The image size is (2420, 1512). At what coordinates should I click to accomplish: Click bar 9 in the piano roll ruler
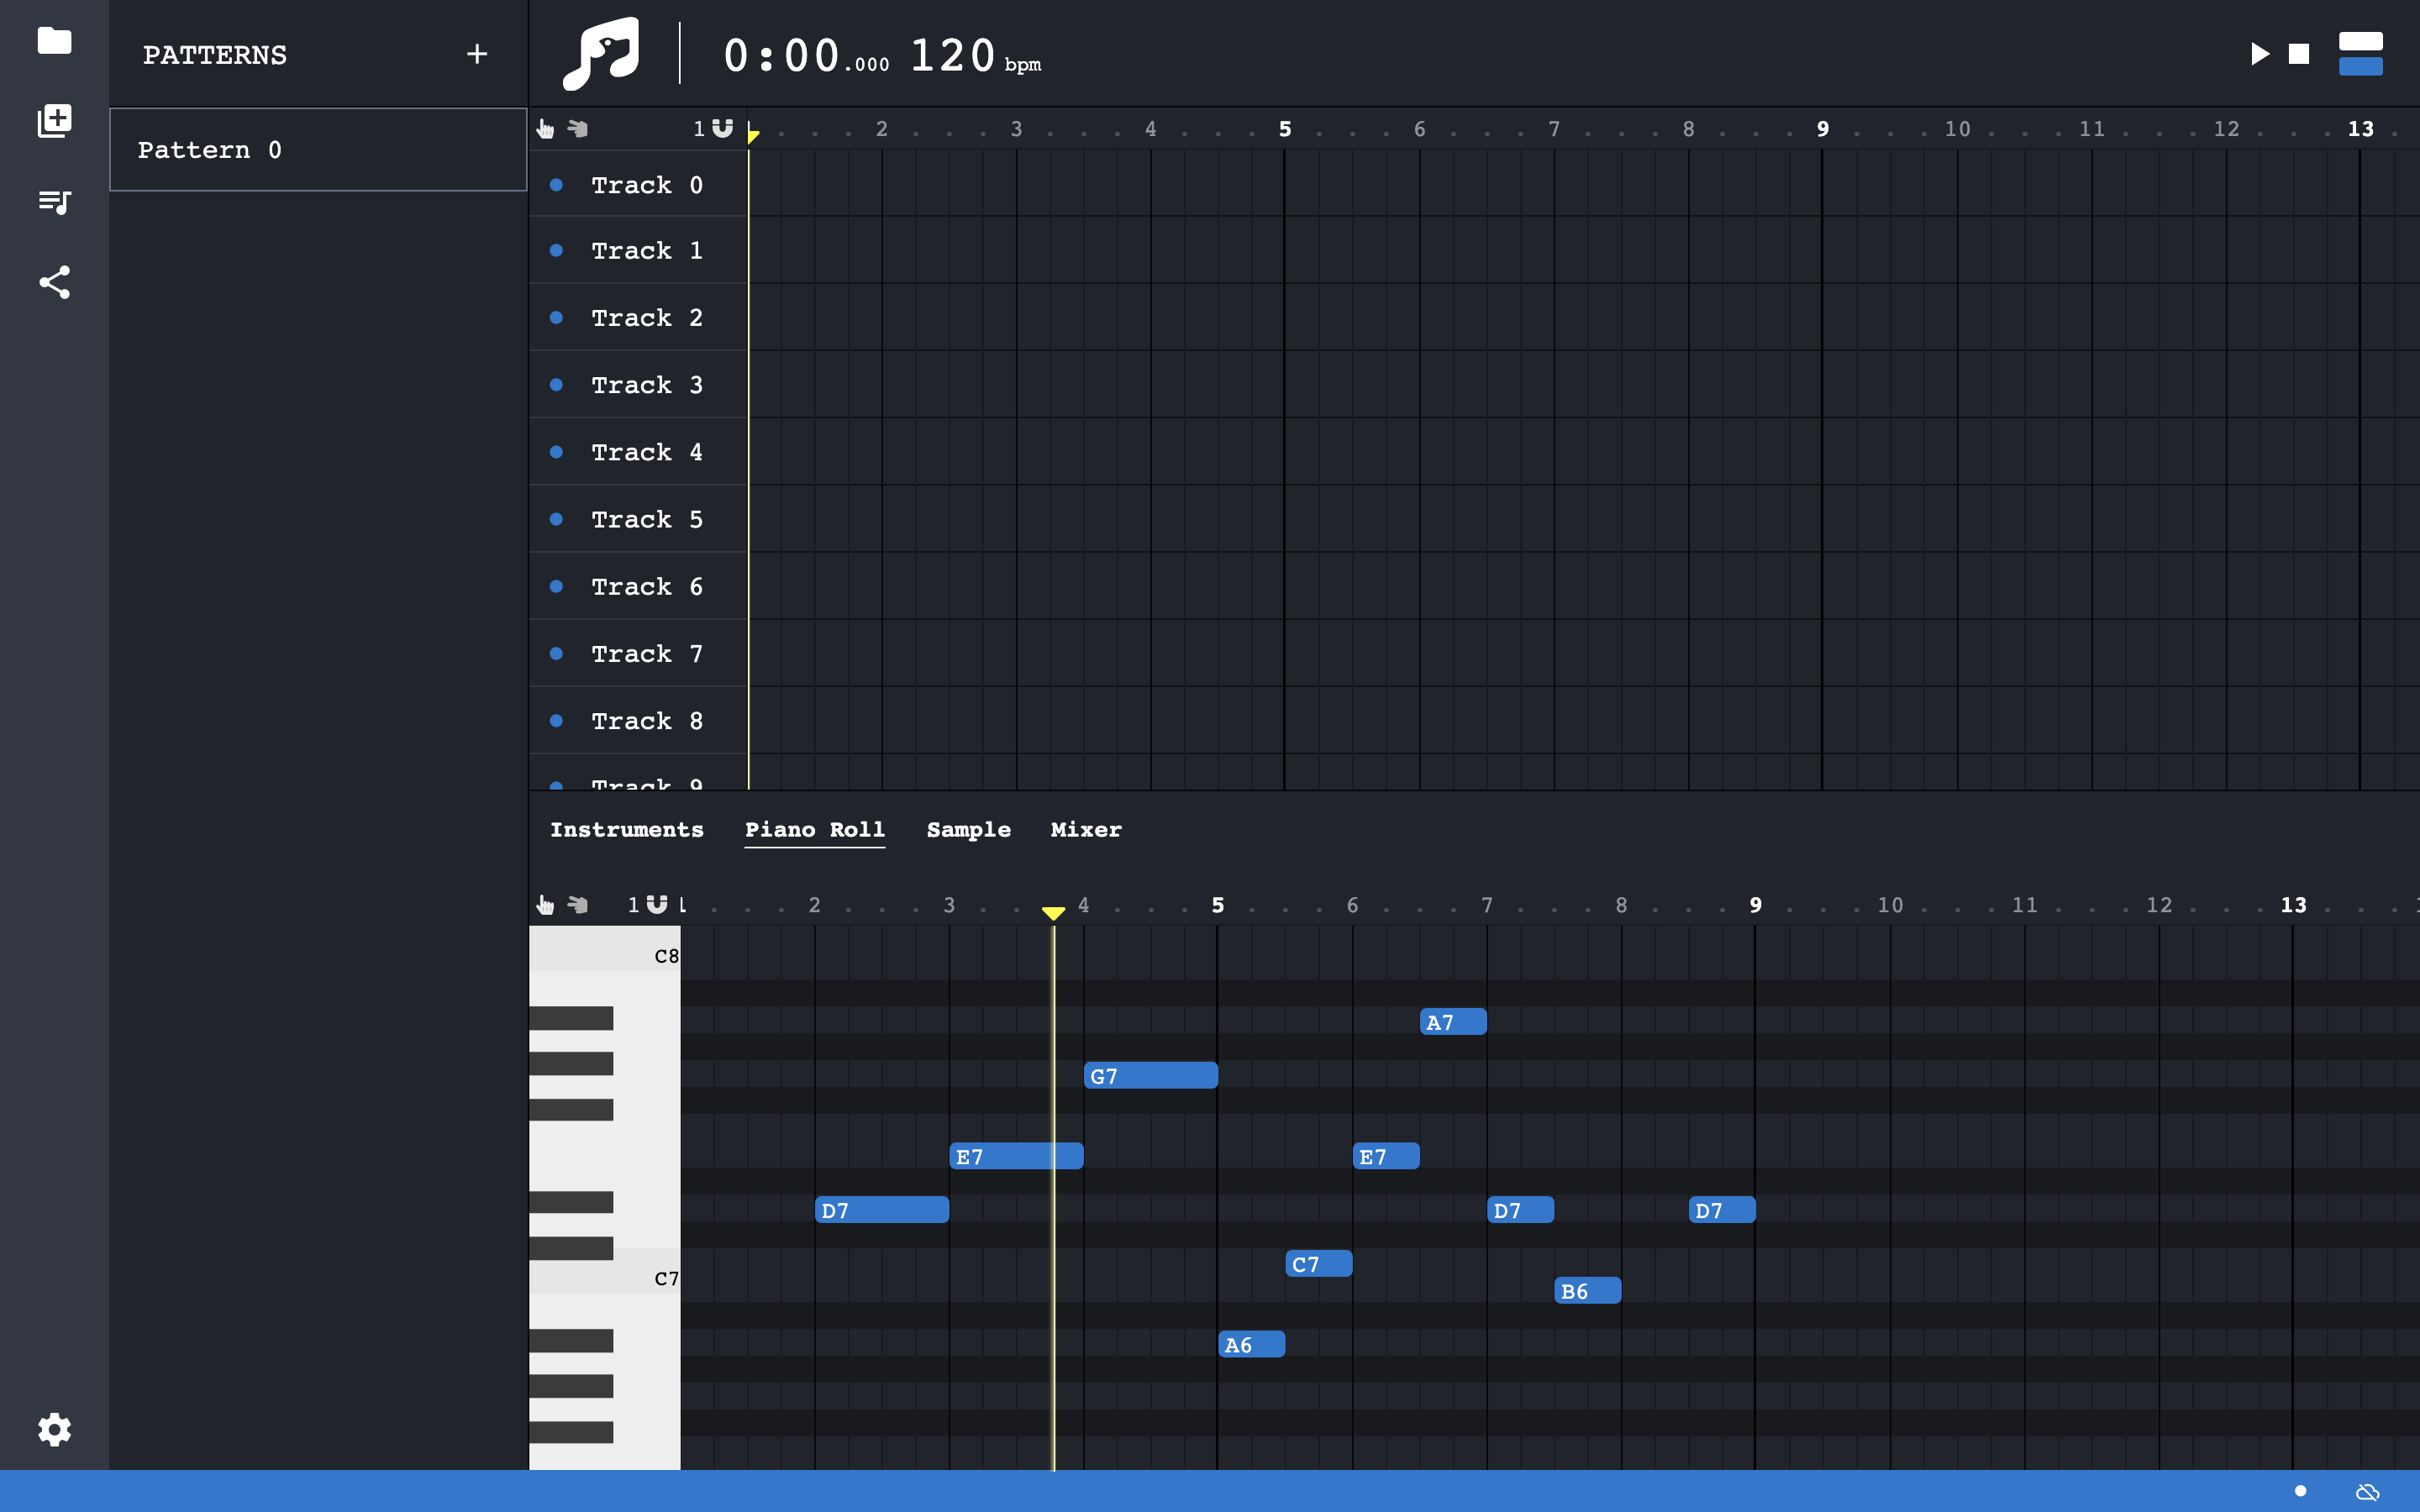tap(1756, 905)
